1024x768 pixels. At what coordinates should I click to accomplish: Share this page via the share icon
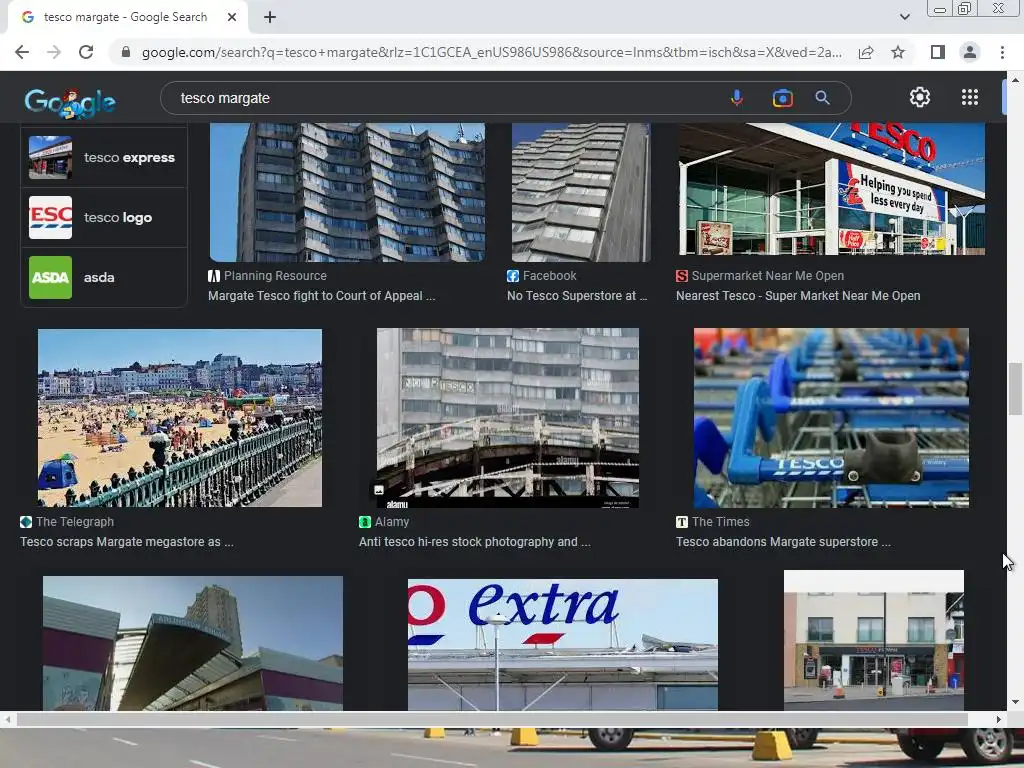[866, 52]
